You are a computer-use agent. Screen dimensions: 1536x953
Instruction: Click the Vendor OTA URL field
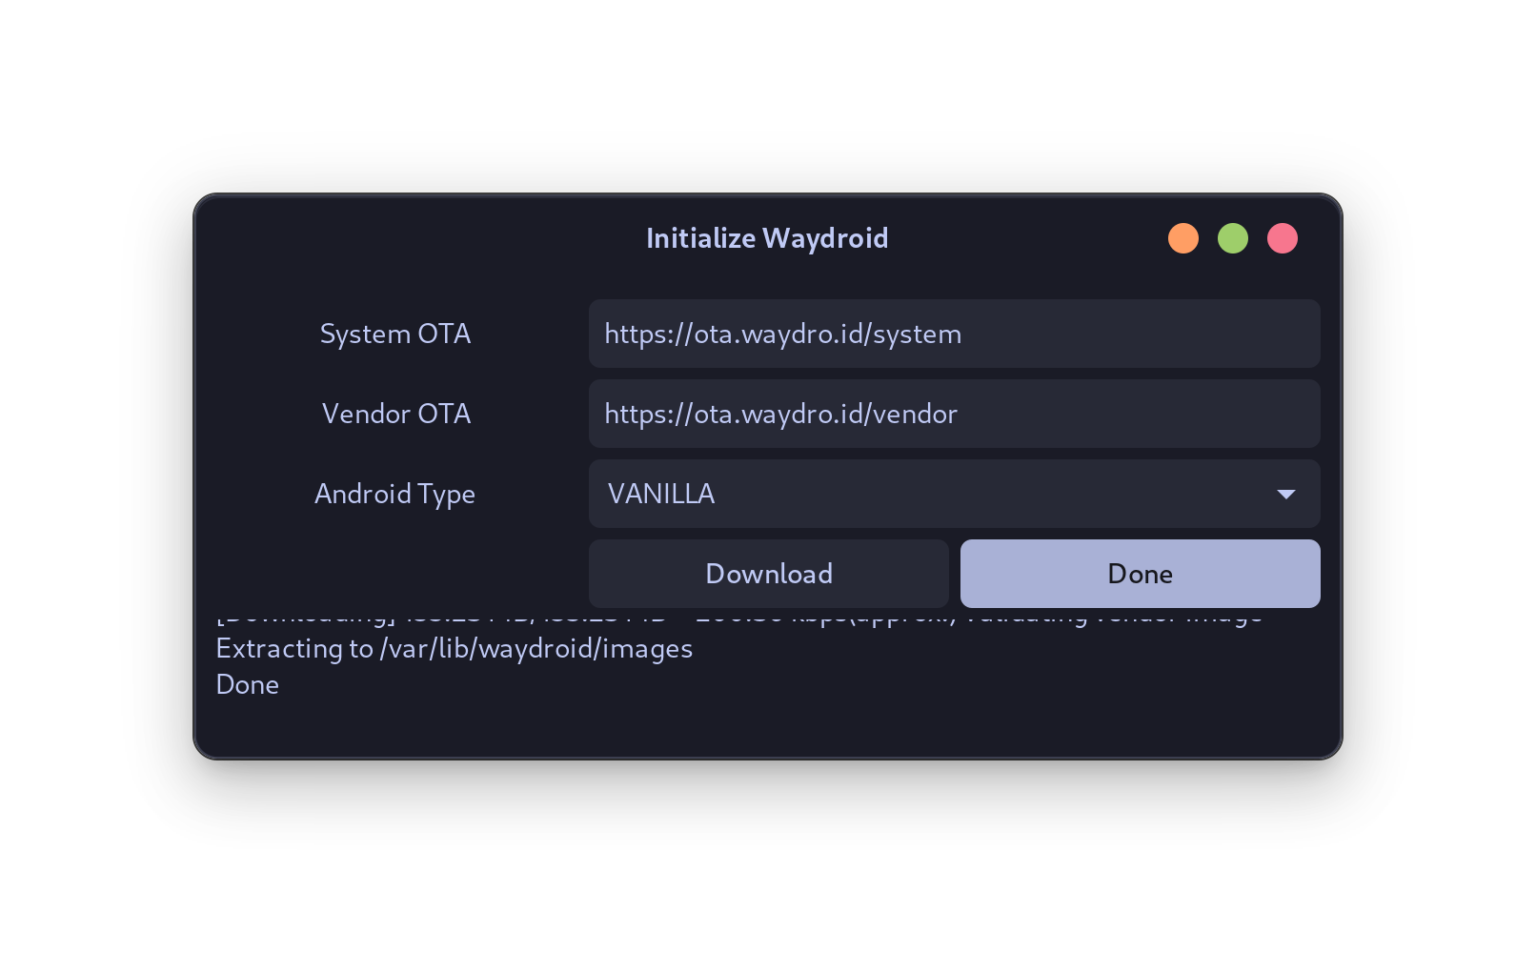coord(954,413)
